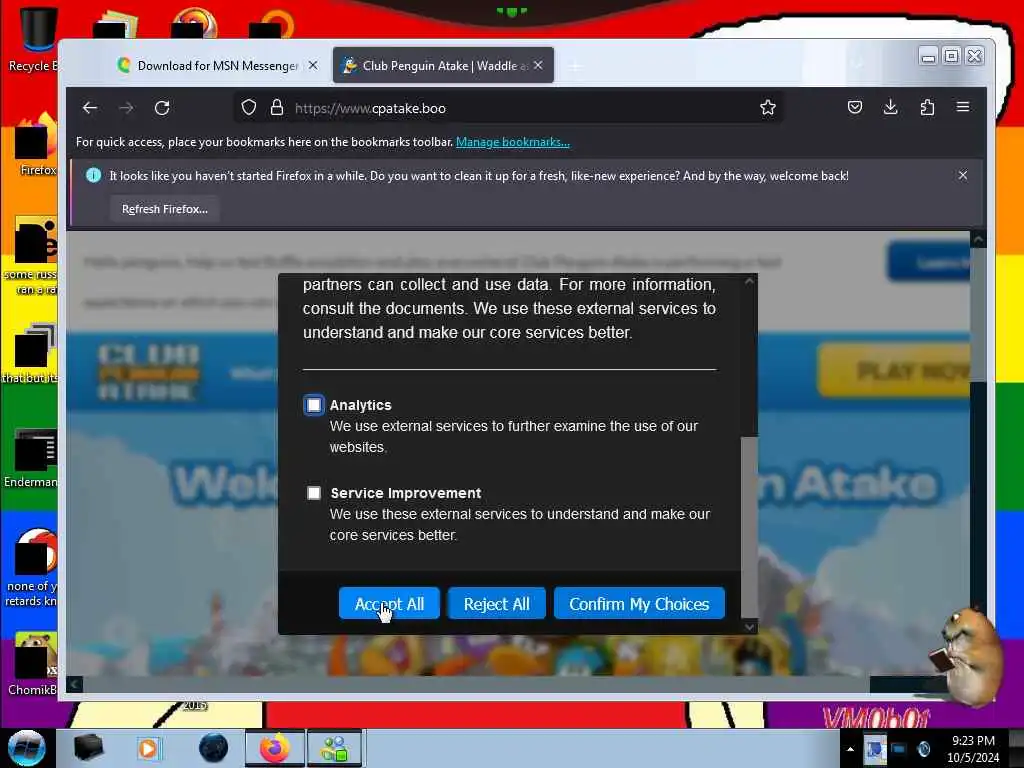Open Firefox from the taskbar
The height and width of the screenshot is (768, 1024).
click(274, 748)
